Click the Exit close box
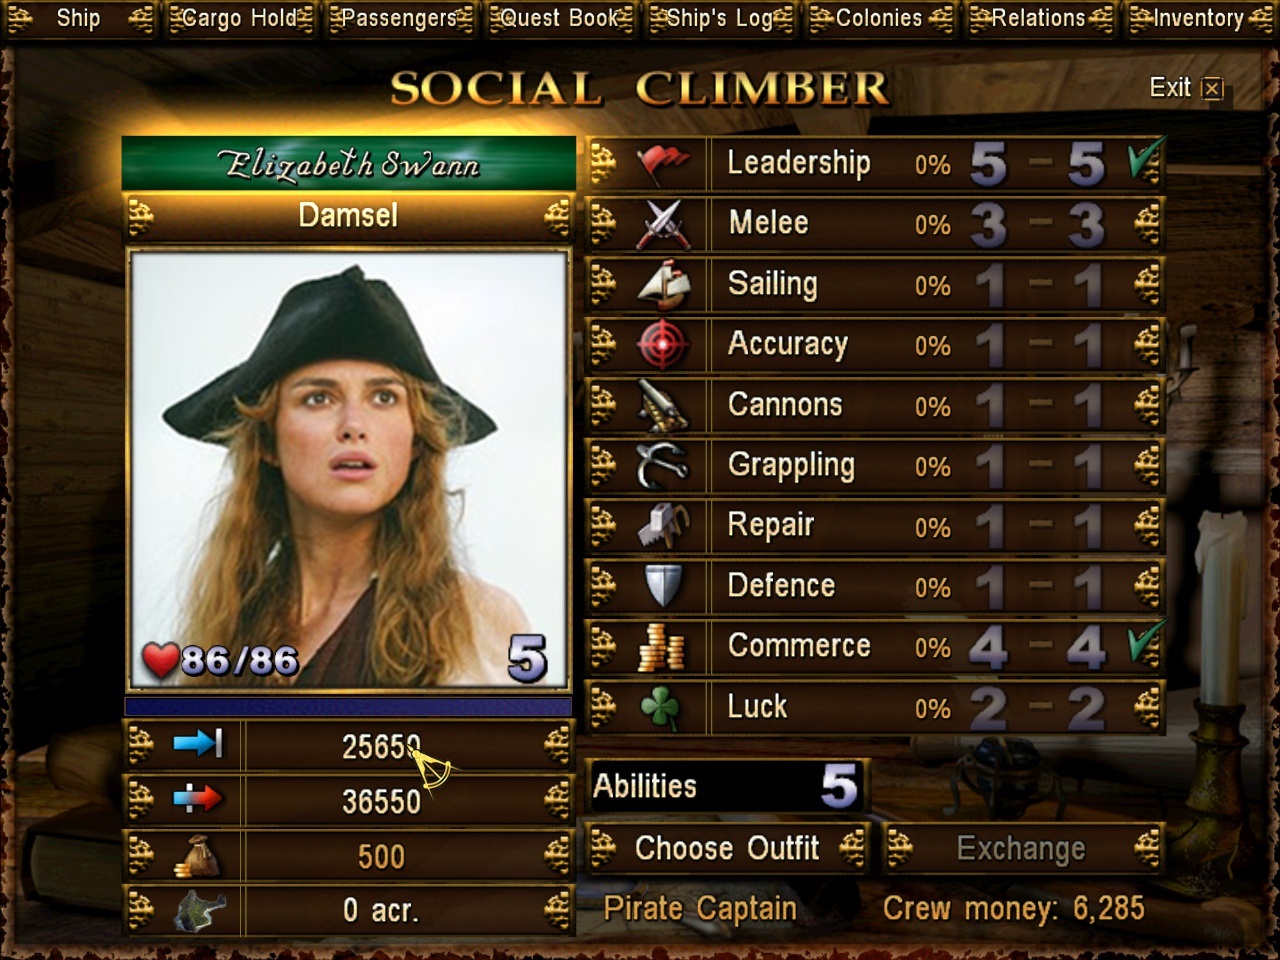1280x960 pixels. pyautogui.click(x=1212, y=88)
